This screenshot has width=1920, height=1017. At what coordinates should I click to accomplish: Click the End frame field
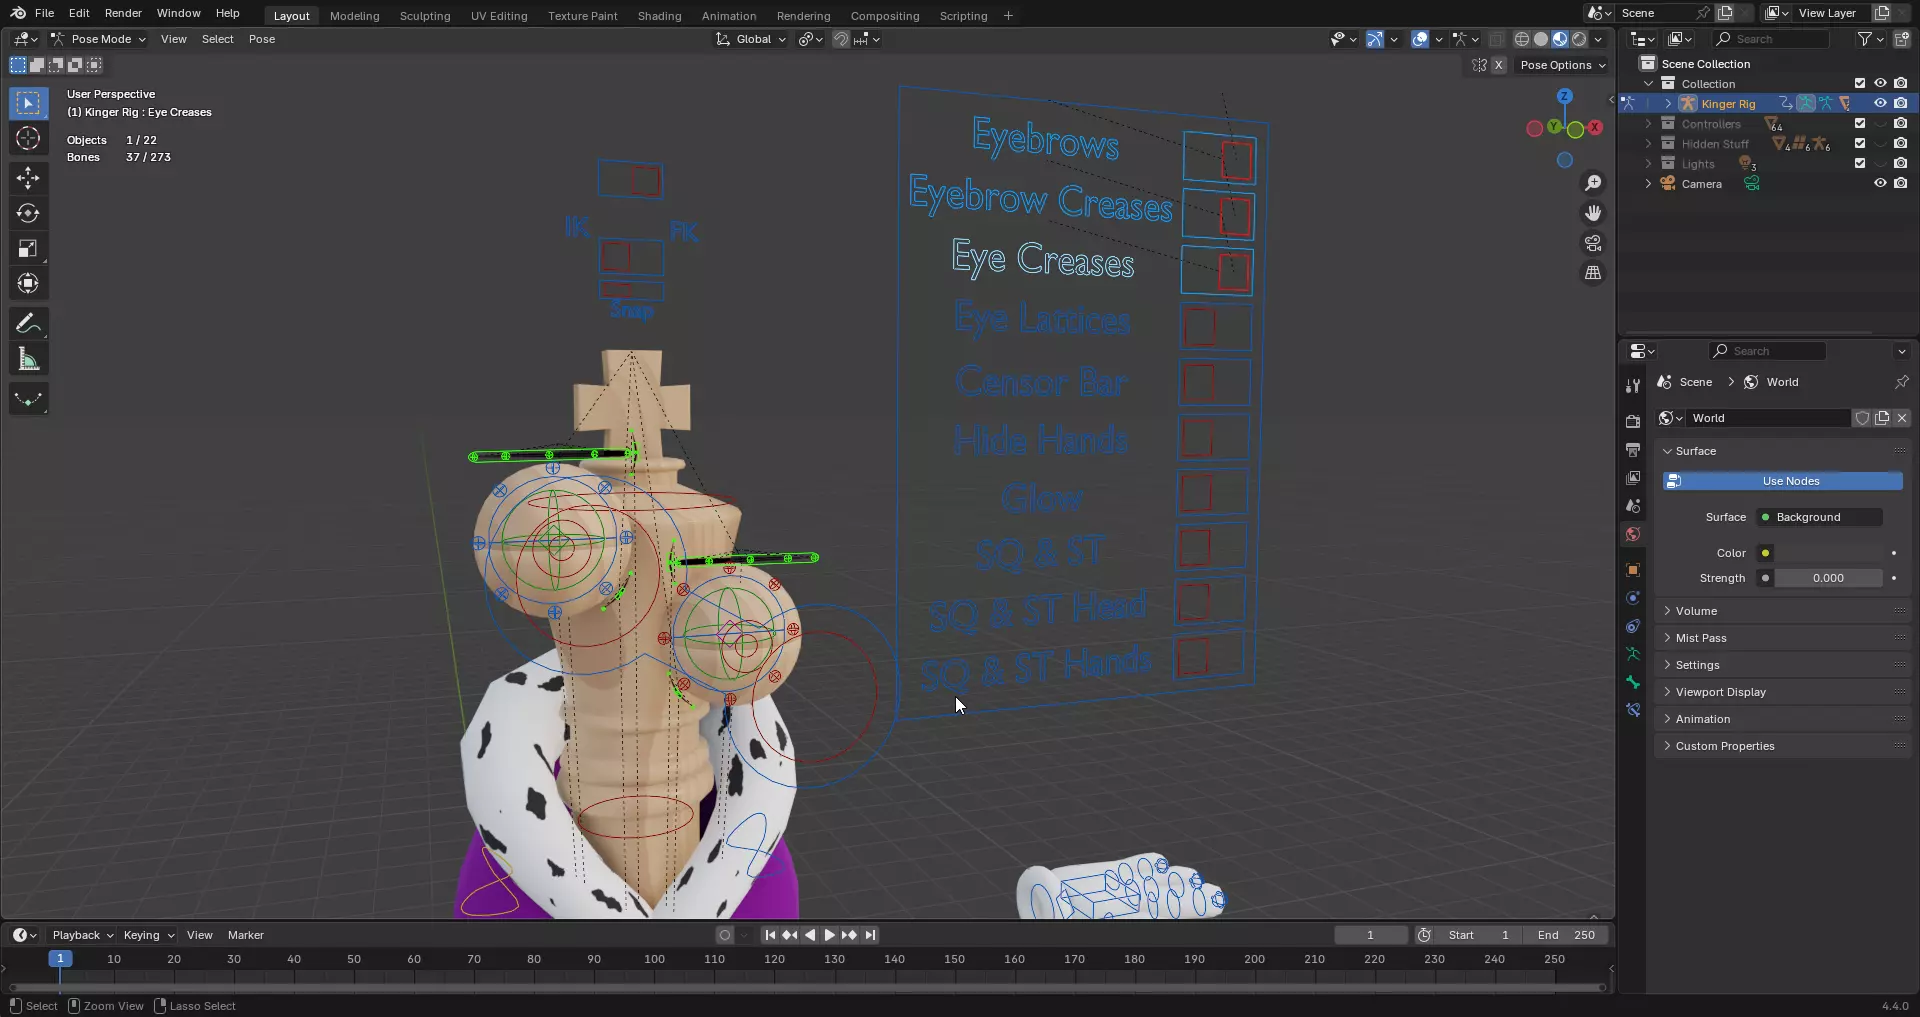click(1566, 935)
